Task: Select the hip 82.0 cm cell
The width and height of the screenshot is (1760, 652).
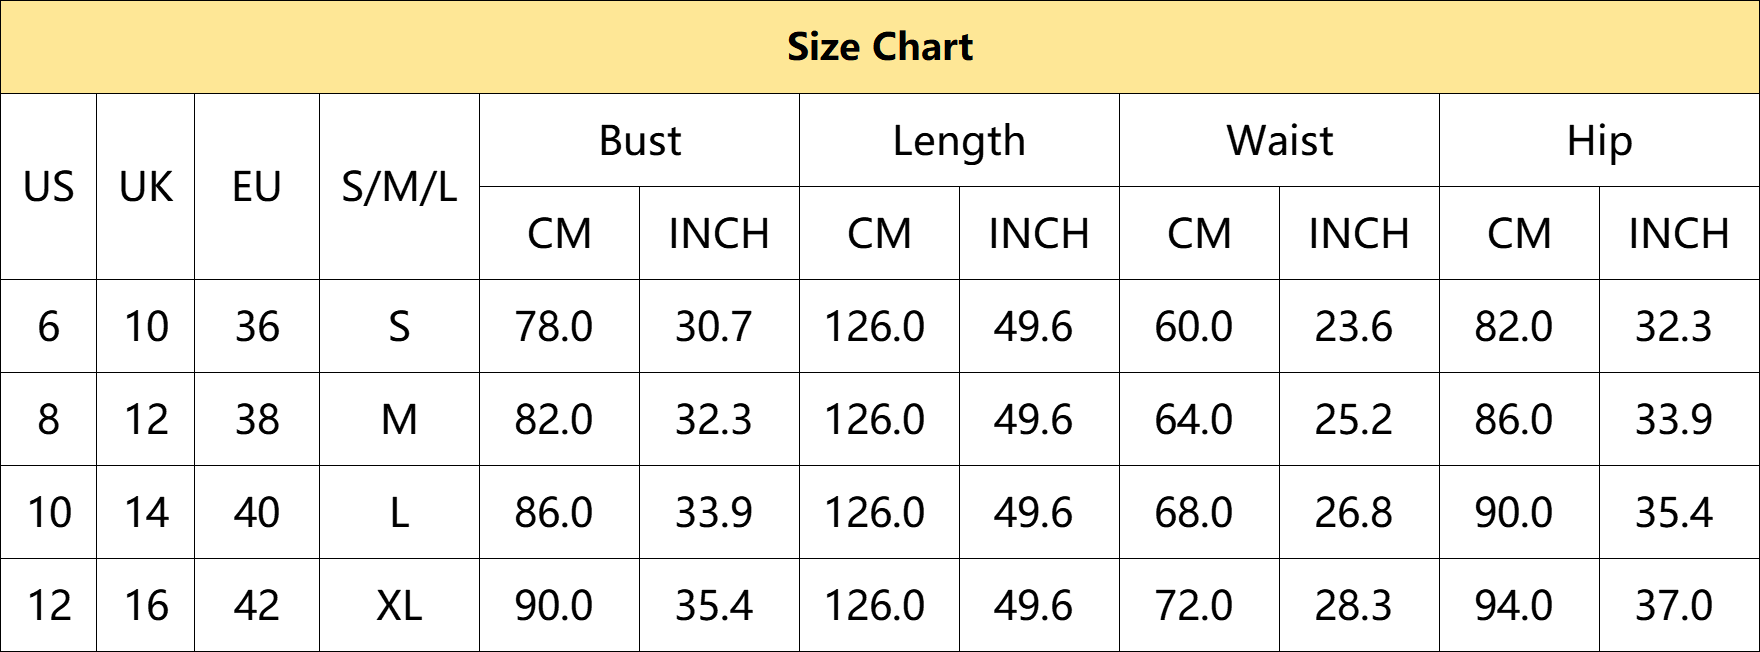Action: (1520, 326)
